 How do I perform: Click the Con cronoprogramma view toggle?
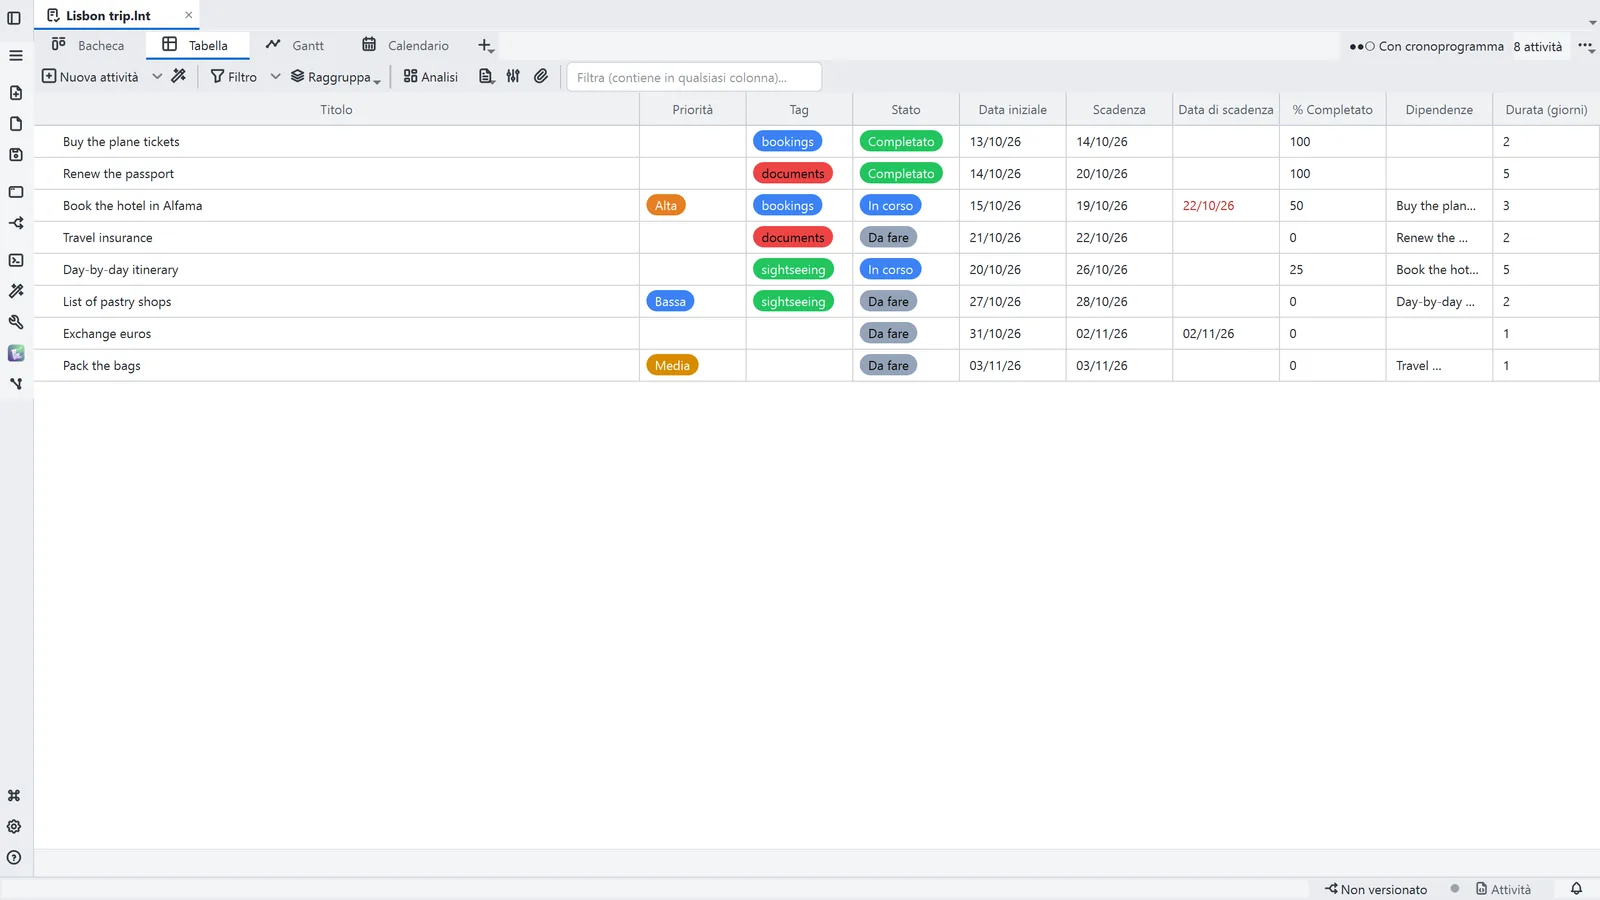(1426, 46)
